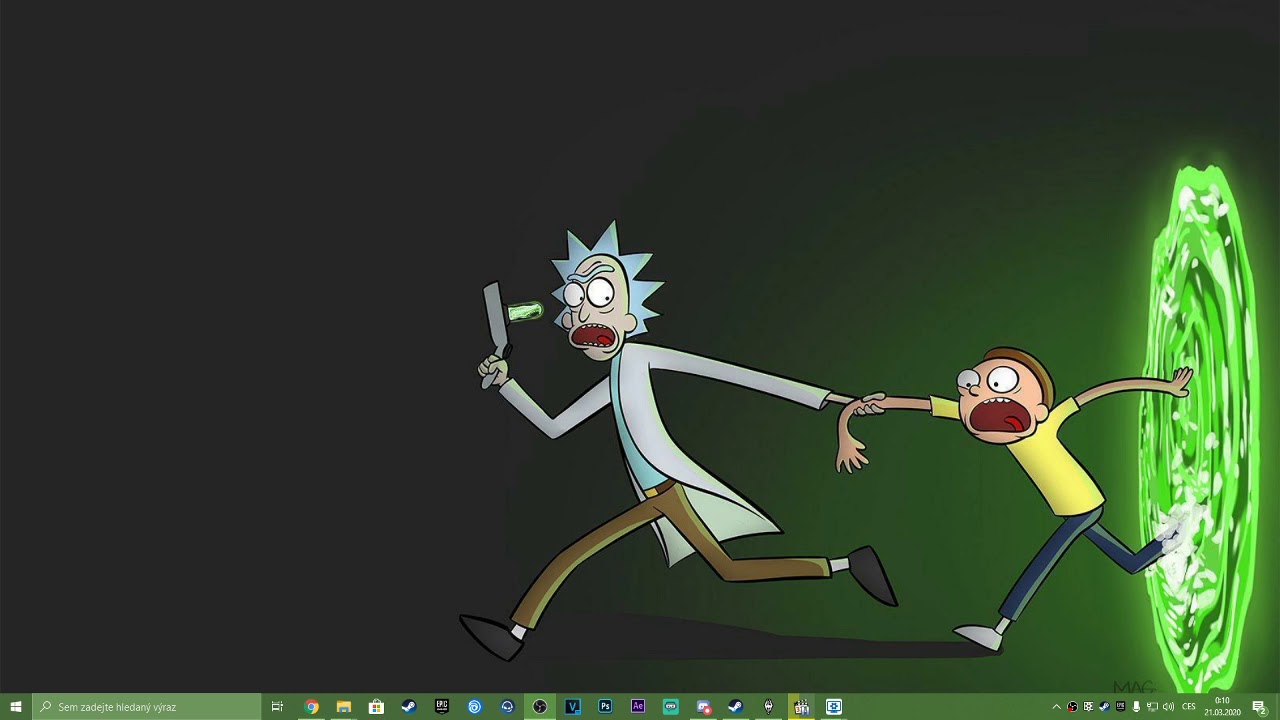Open the clock showing 0:10 21.03.2020
Viewport: 1280px width, 720px height.
click(x=1222, y=706)
